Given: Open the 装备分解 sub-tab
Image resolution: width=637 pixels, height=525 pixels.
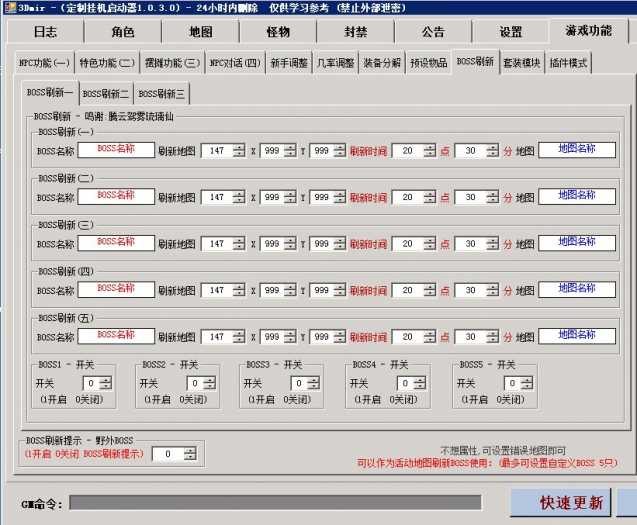Looking at the screenshot, I should pos(381,63).
